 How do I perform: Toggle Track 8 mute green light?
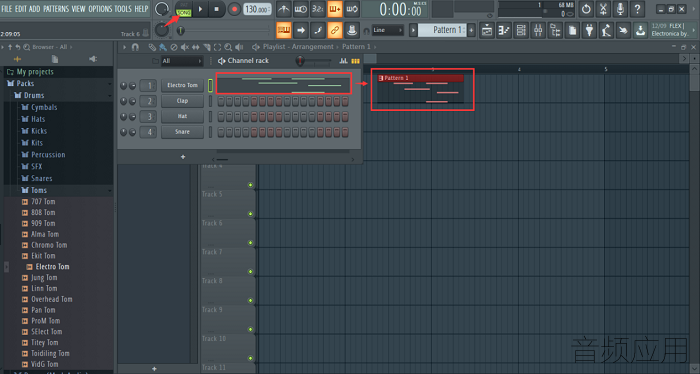(x=250, y=300)
